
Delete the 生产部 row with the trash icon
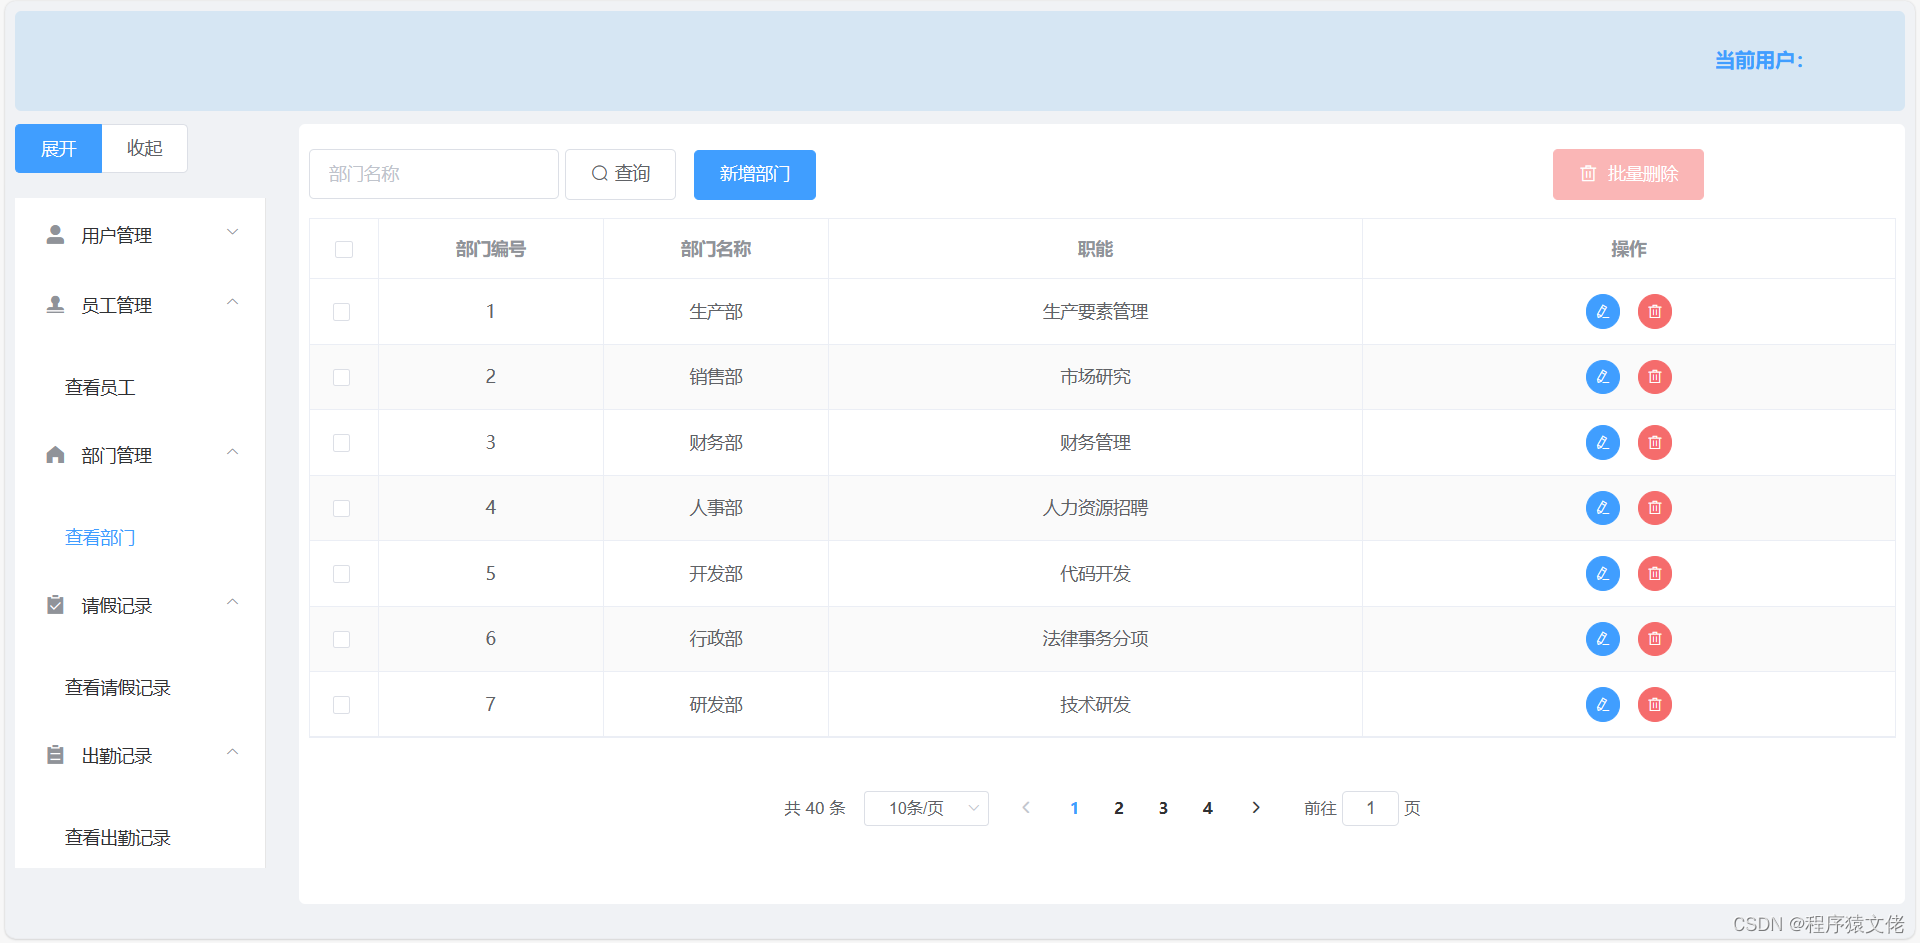1655,312
